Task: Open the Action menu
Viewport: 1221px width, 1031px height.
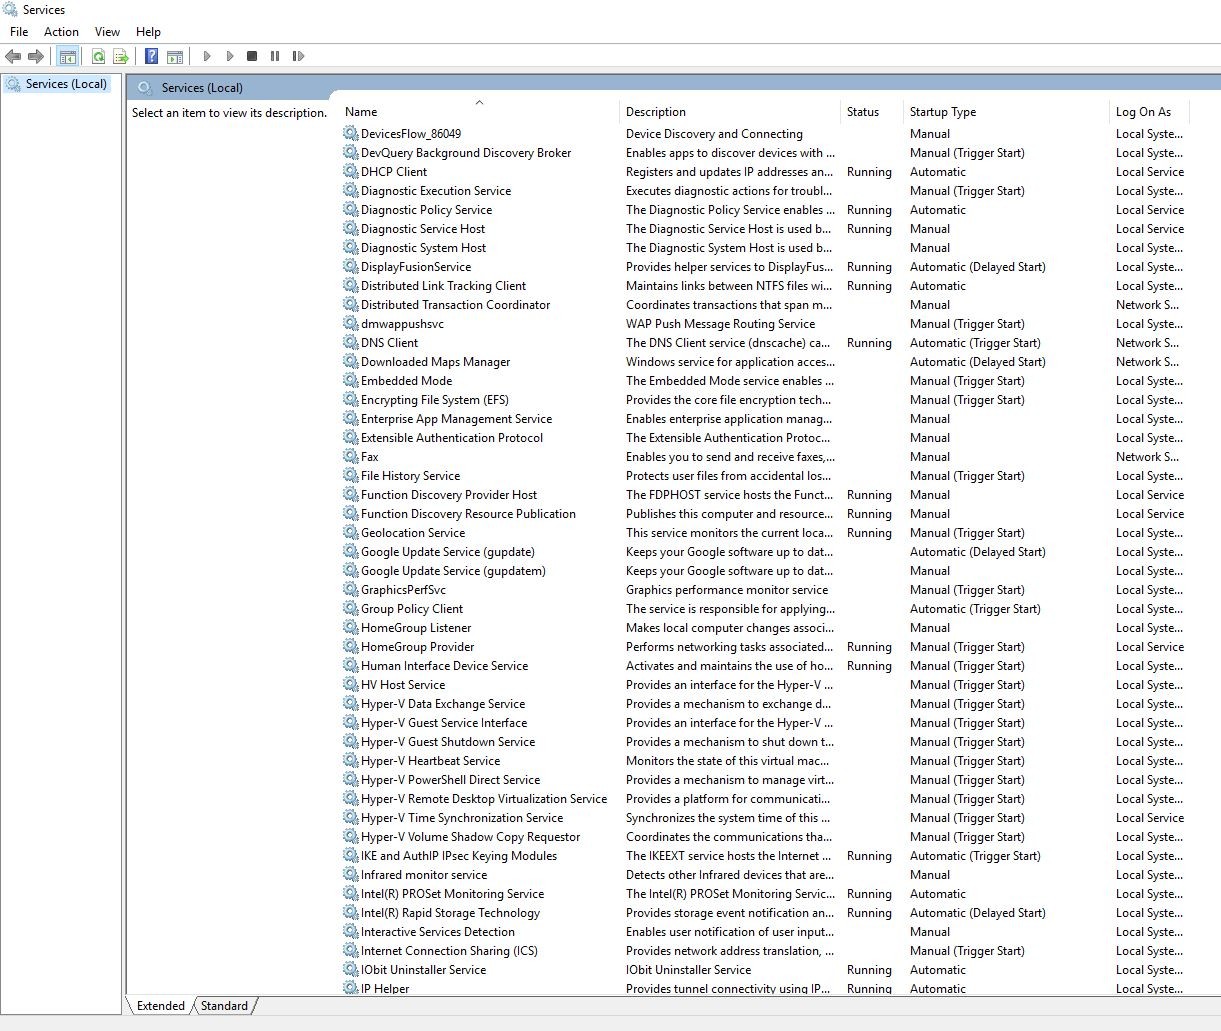Action: (61, 32)
